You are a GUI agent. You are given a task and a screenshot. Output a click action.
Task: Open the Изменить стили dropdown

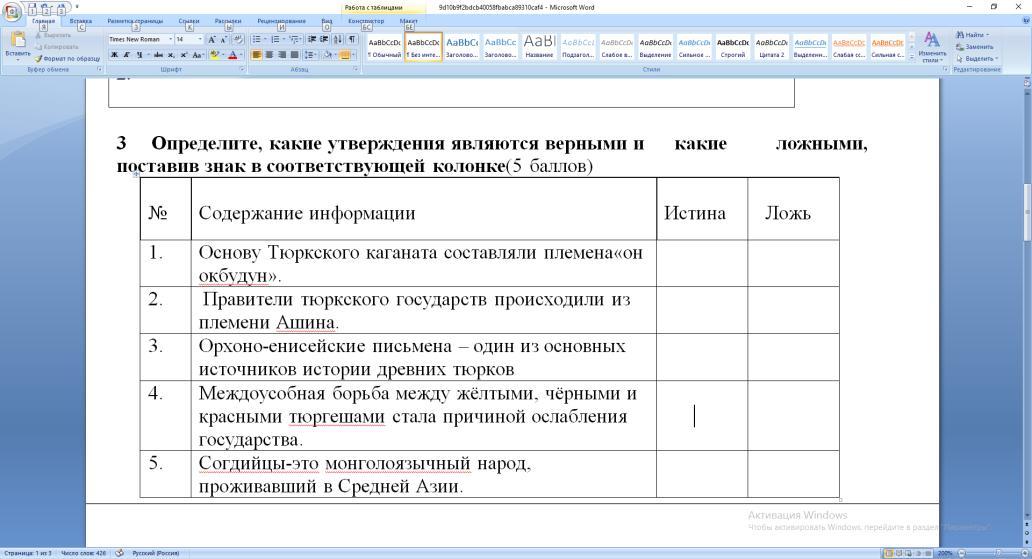click(x=932, y=46)
